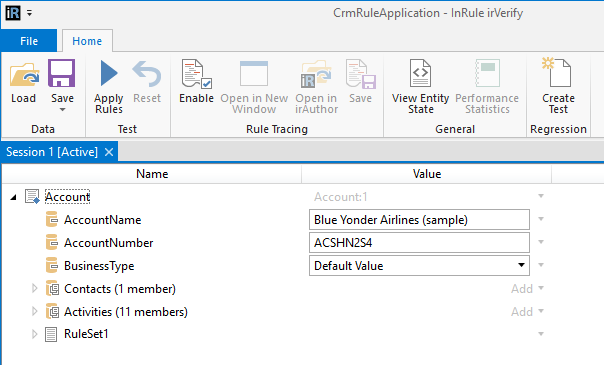
Task: Click the Name column header
Action: (x=152, y=174)
